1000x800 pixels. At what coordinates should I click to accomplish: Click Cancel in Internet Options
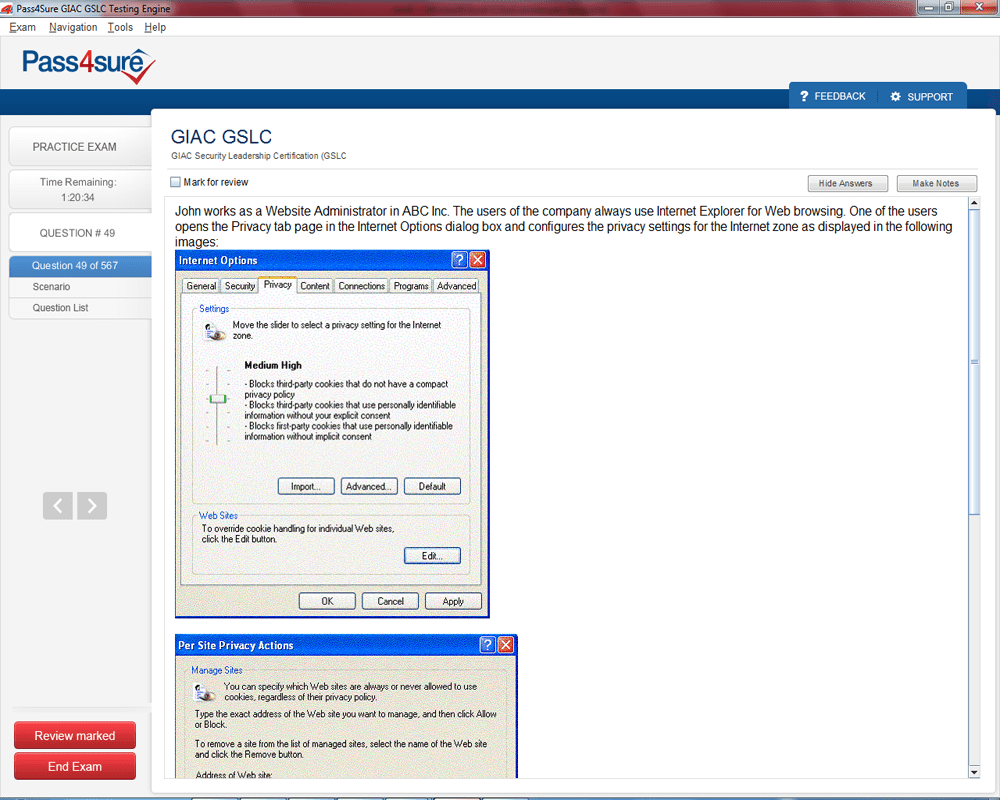(390, 601)
